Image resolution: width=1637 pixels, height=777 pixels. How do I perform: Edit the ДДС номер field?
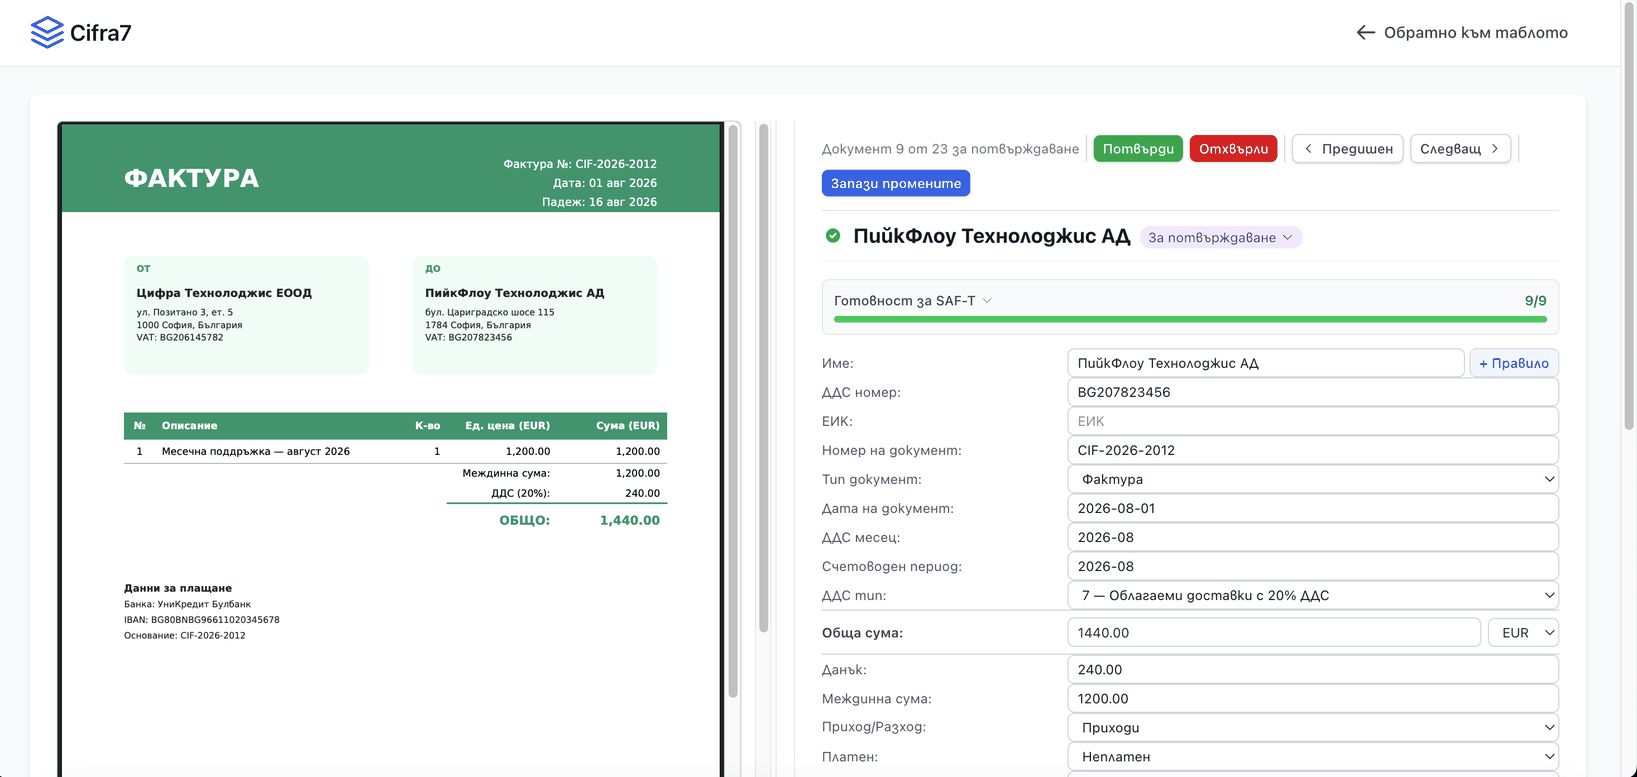coord(1313,392)
